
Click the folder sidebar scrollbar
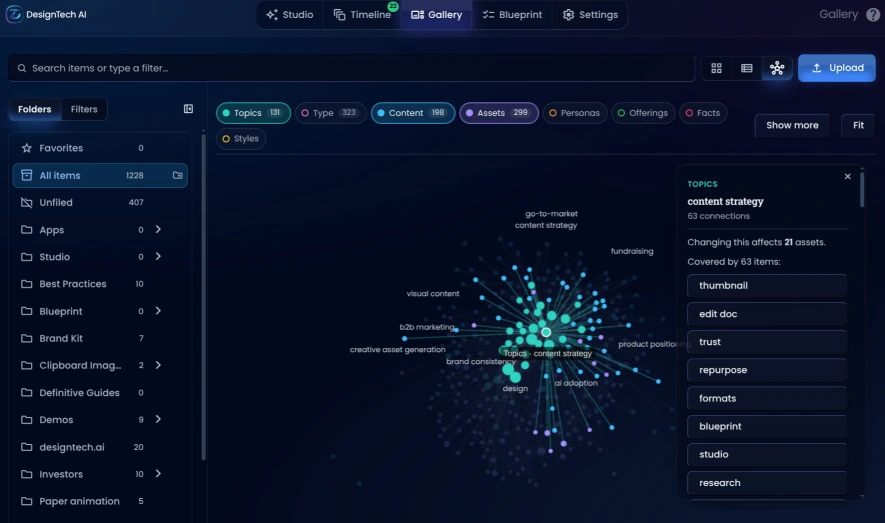pyautogui.click(x=203, y=296)
